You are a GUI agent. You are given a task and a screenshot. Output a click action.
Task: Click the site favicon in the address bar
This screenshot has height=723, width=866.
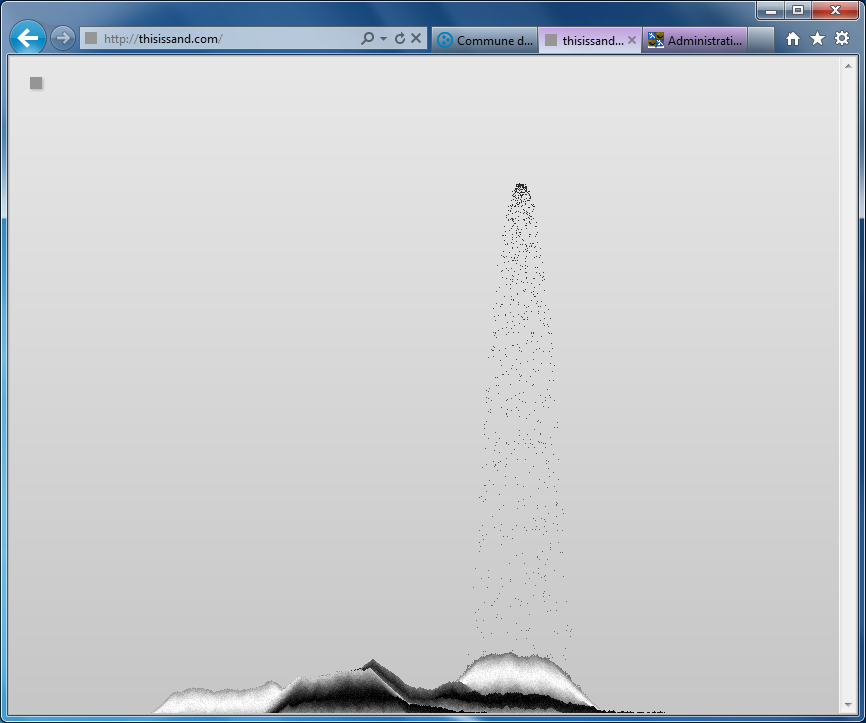point(91,38)
